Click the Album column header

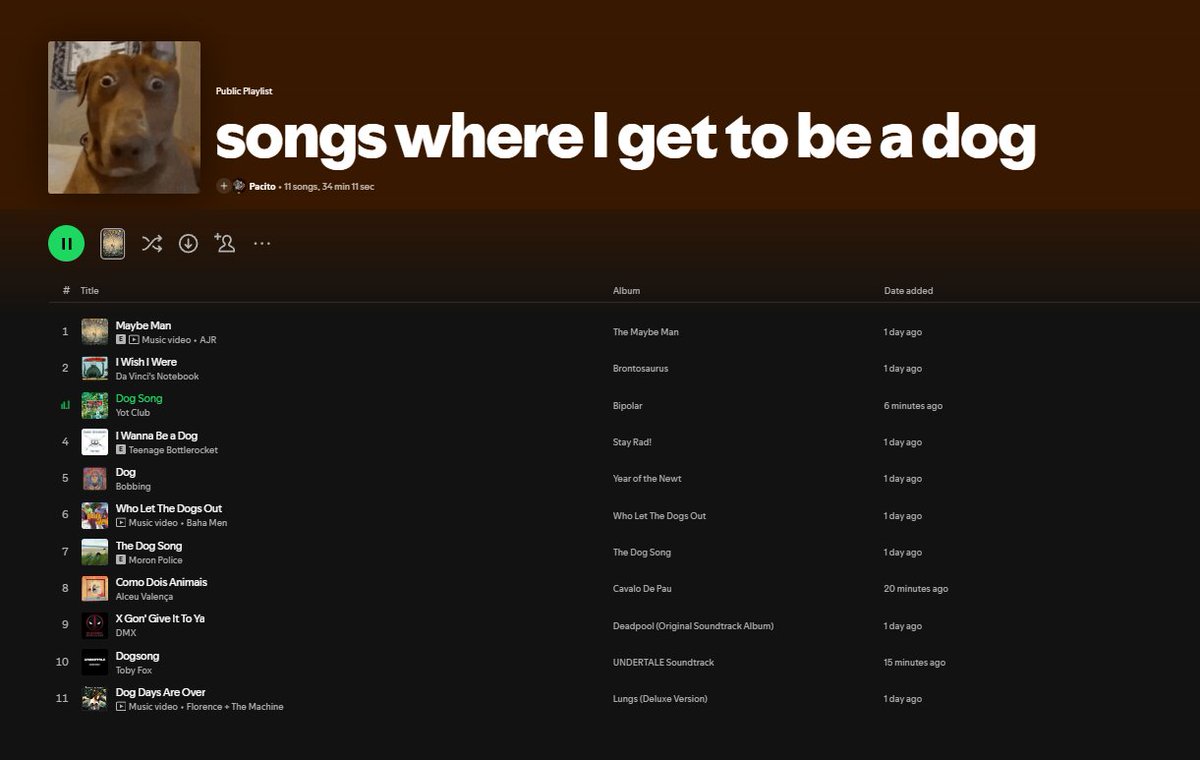pos(626,291)
